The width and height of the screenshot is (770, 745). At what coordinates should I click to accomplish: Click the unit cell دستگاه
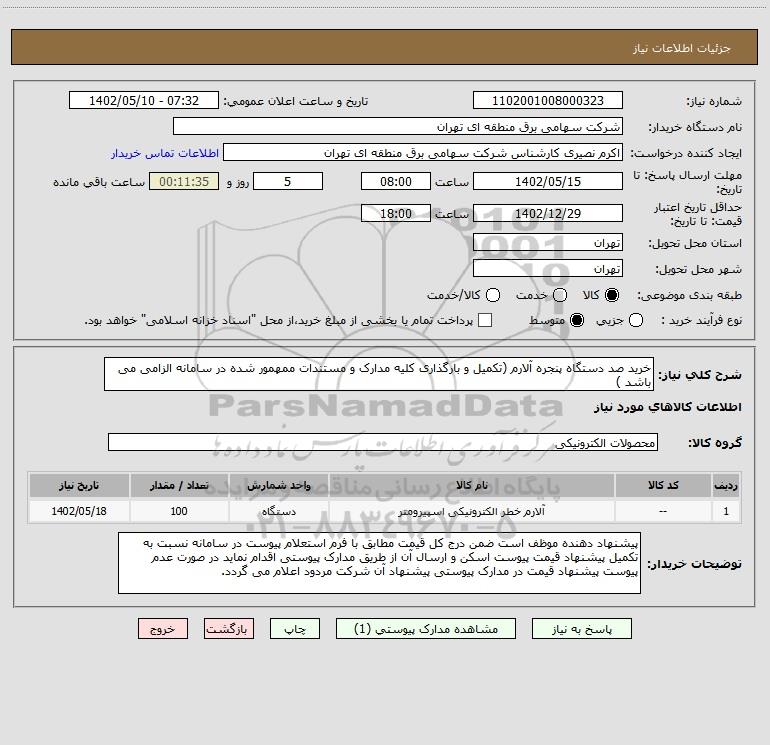[x=278, y=511]
